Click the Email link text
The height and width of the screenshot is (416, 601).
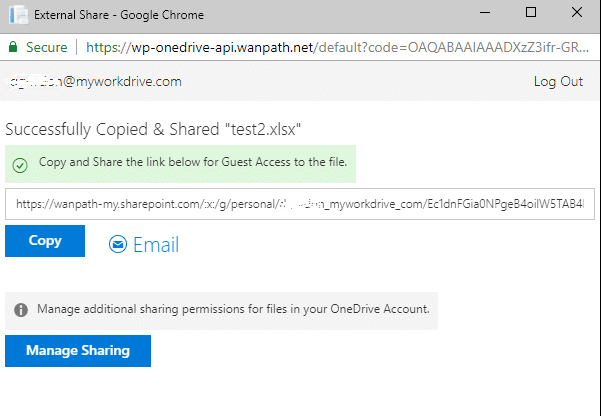tap(156, 243)
